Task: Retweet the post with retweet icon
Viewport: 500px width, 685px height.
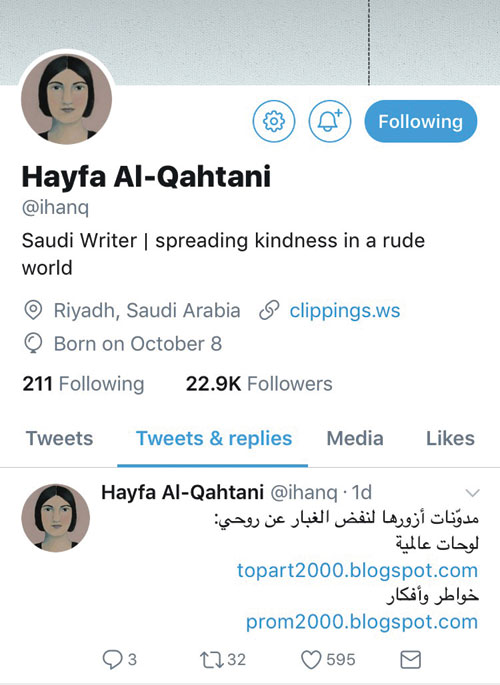Action: pyautogui.click(x=212, y=660)
